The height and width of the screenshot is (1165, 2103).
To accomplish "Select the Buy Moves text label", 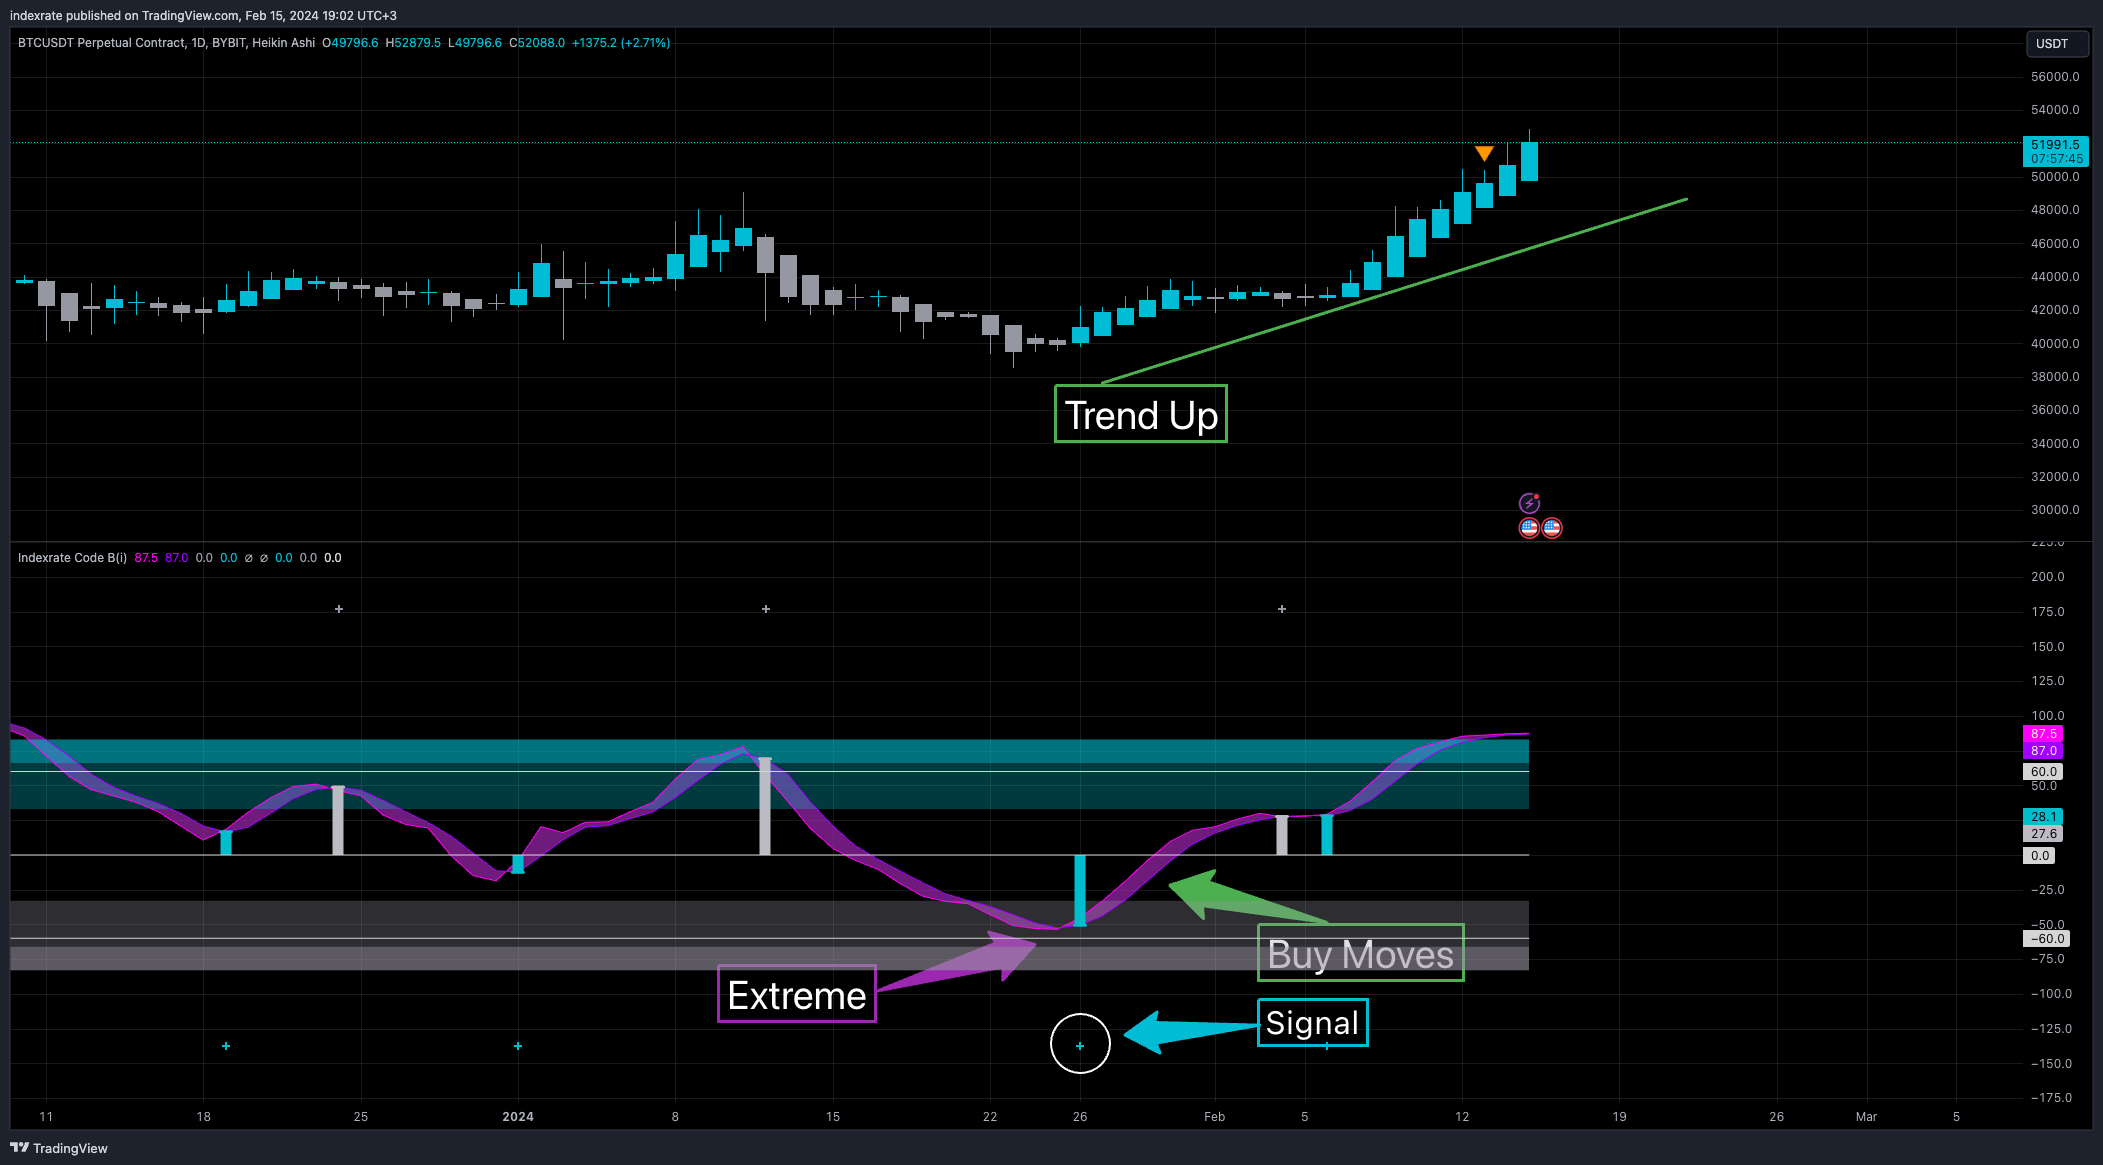I will tap(1360, 953).
